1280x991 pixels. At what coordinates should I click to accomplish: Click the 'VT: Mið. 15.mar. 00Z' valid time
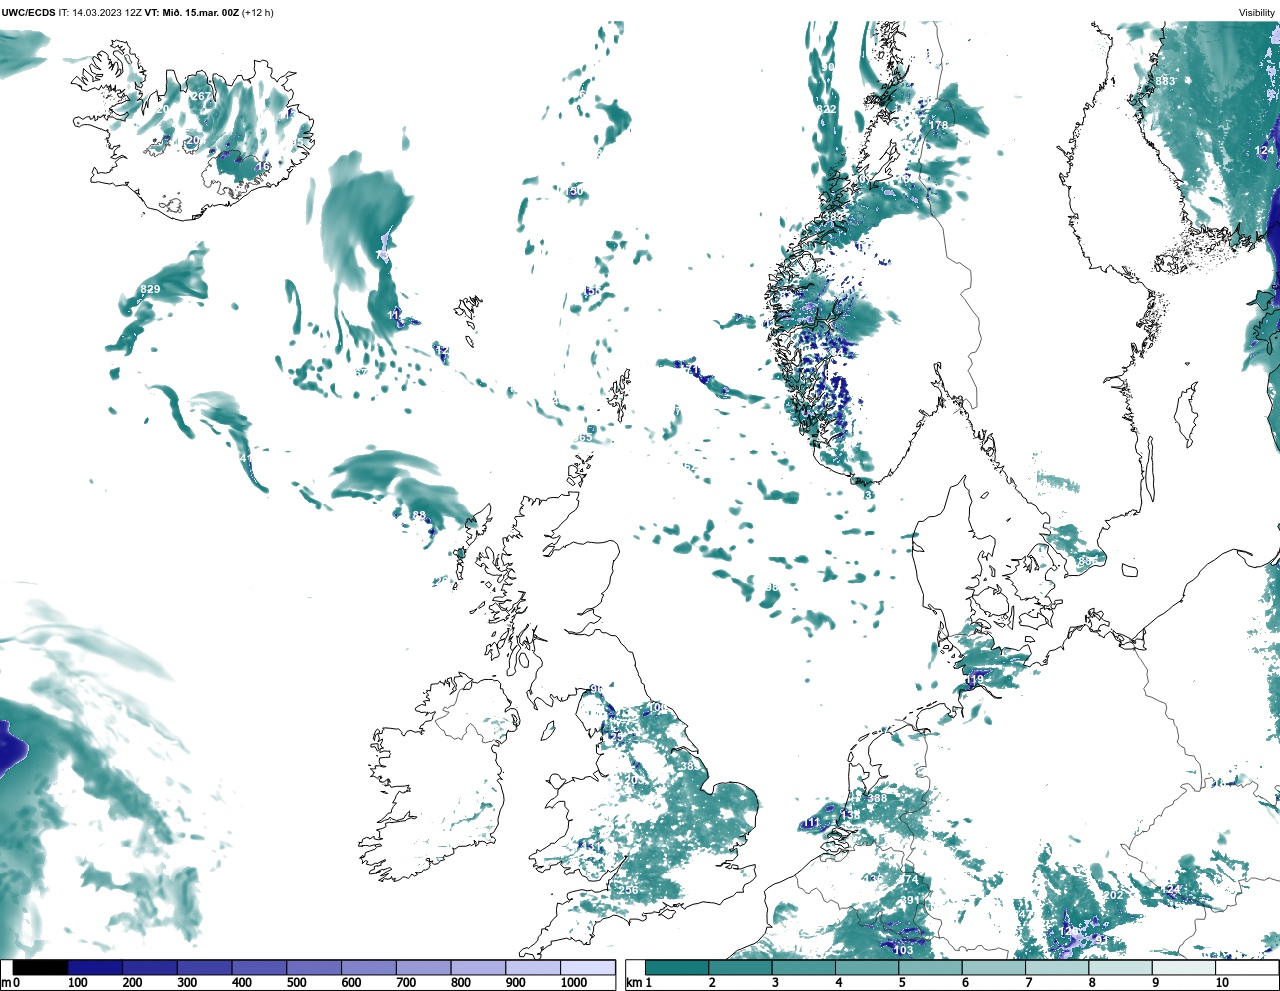(192, 13)
